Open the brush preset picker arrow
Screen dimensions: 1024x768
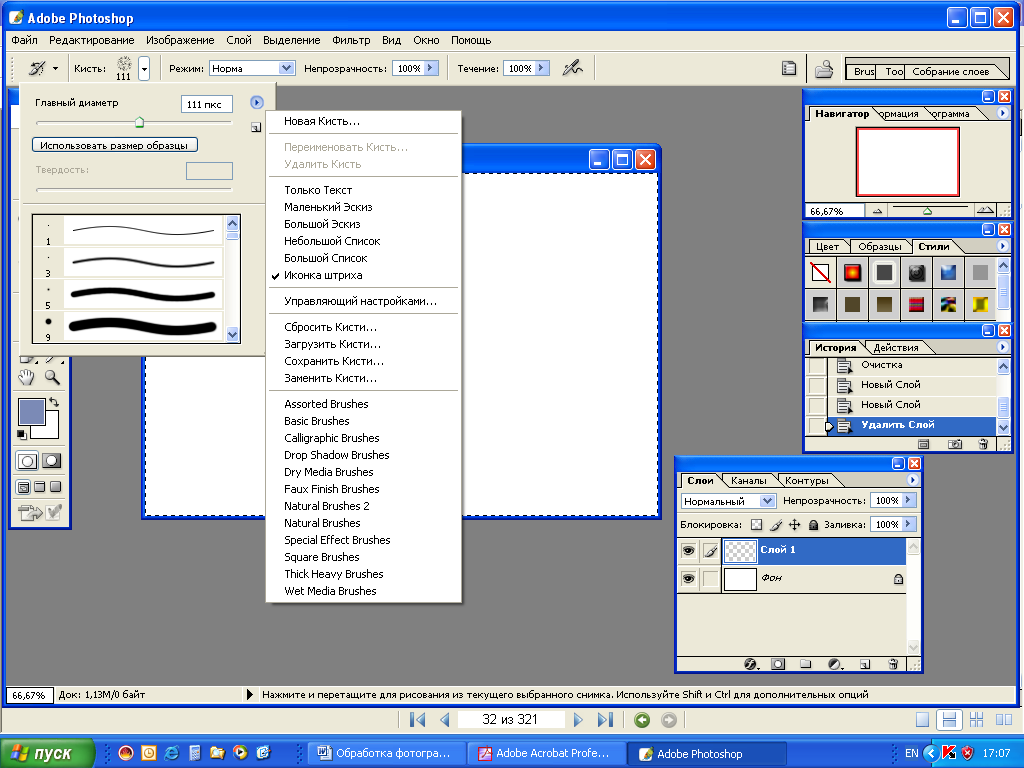pos(144,68)
